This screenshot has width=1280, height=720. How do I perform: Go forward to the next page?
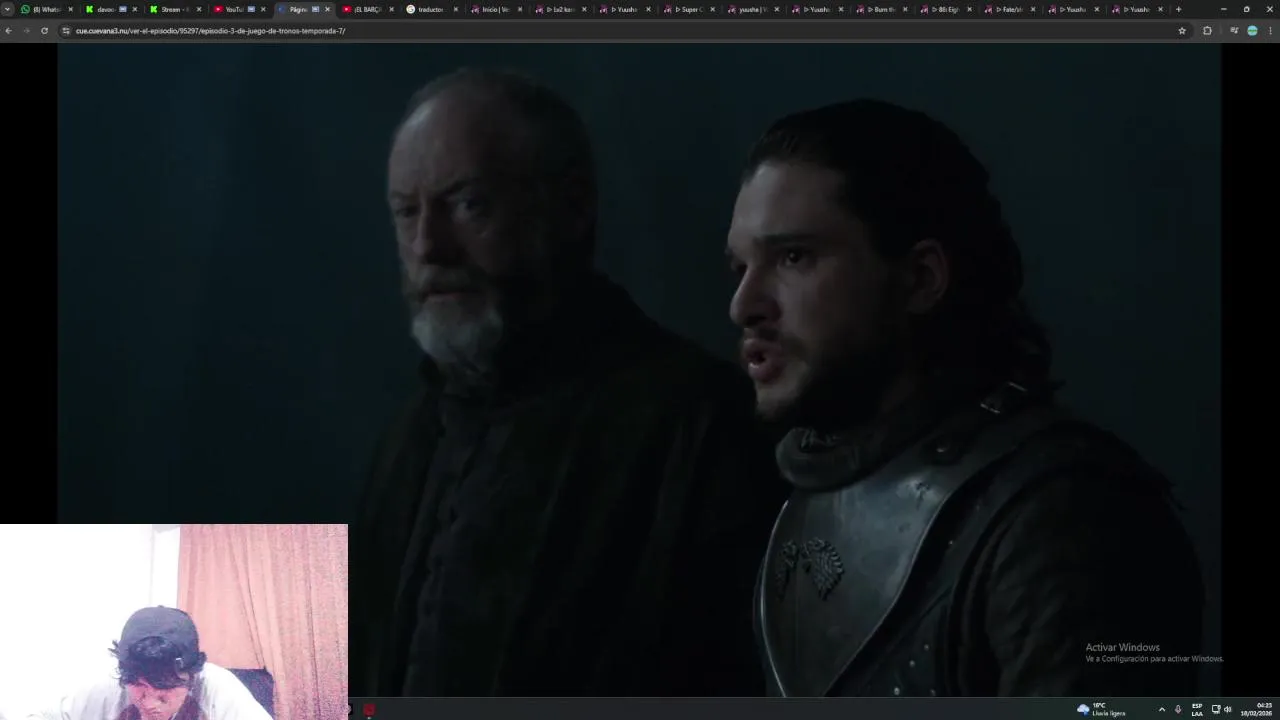pos(26,31)
